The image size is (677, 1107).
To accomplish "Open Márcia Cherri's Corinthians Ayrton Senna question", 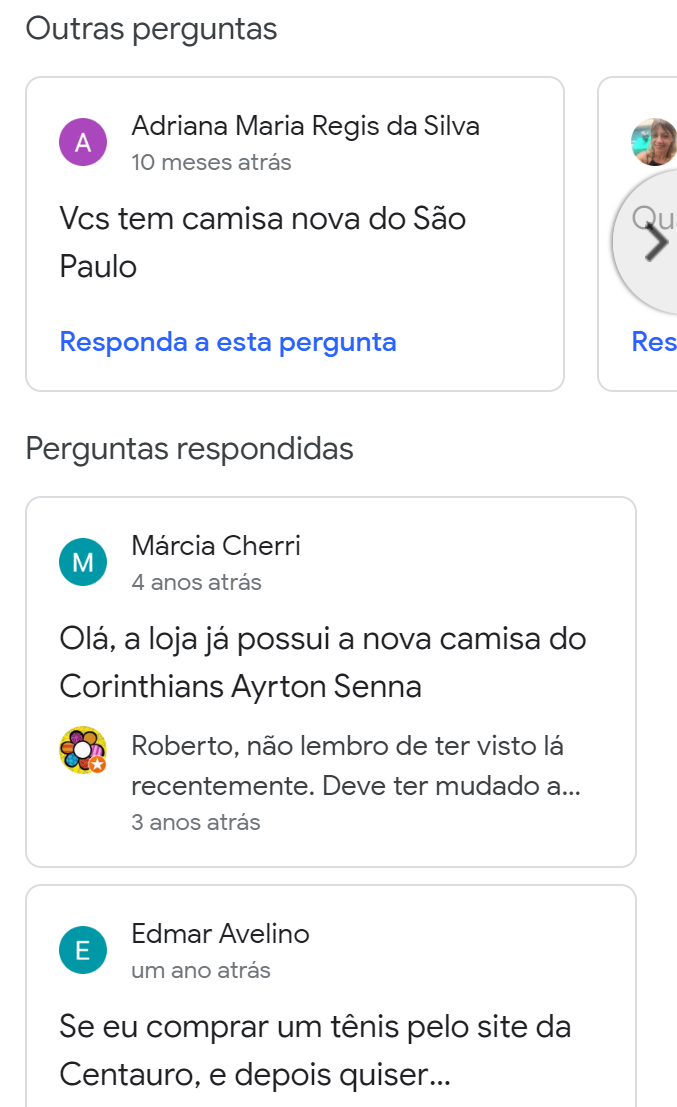I will (x=321, y=661).
